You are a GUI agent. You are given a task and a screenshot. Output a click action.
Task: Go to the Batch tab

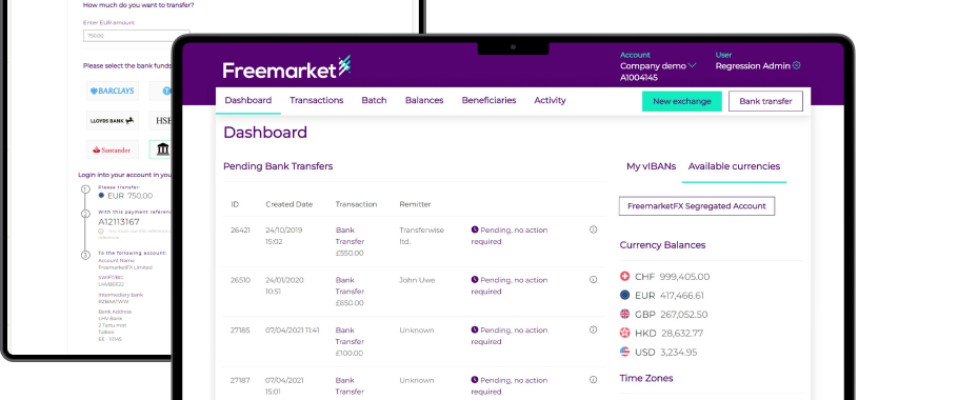pos(374,100)
